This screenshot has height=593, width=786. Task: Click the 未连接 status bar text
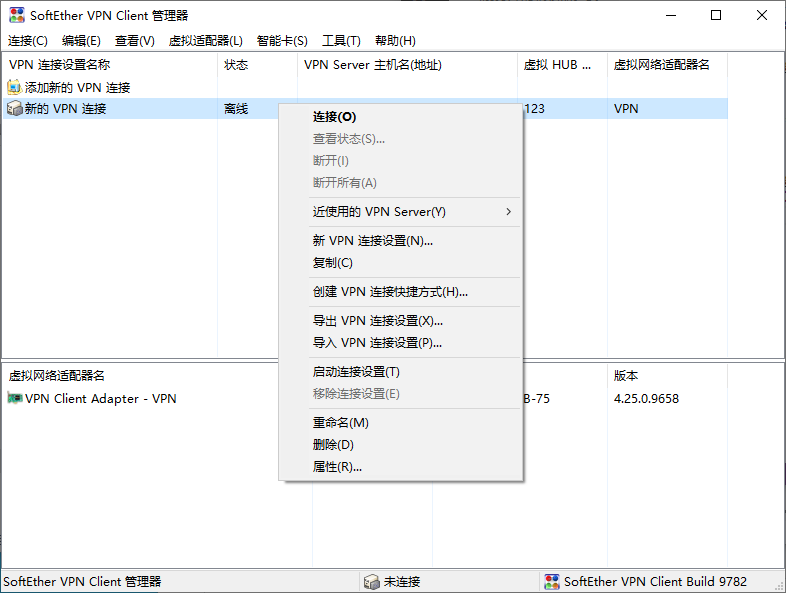pyautogui.click(x=402, y=581)
